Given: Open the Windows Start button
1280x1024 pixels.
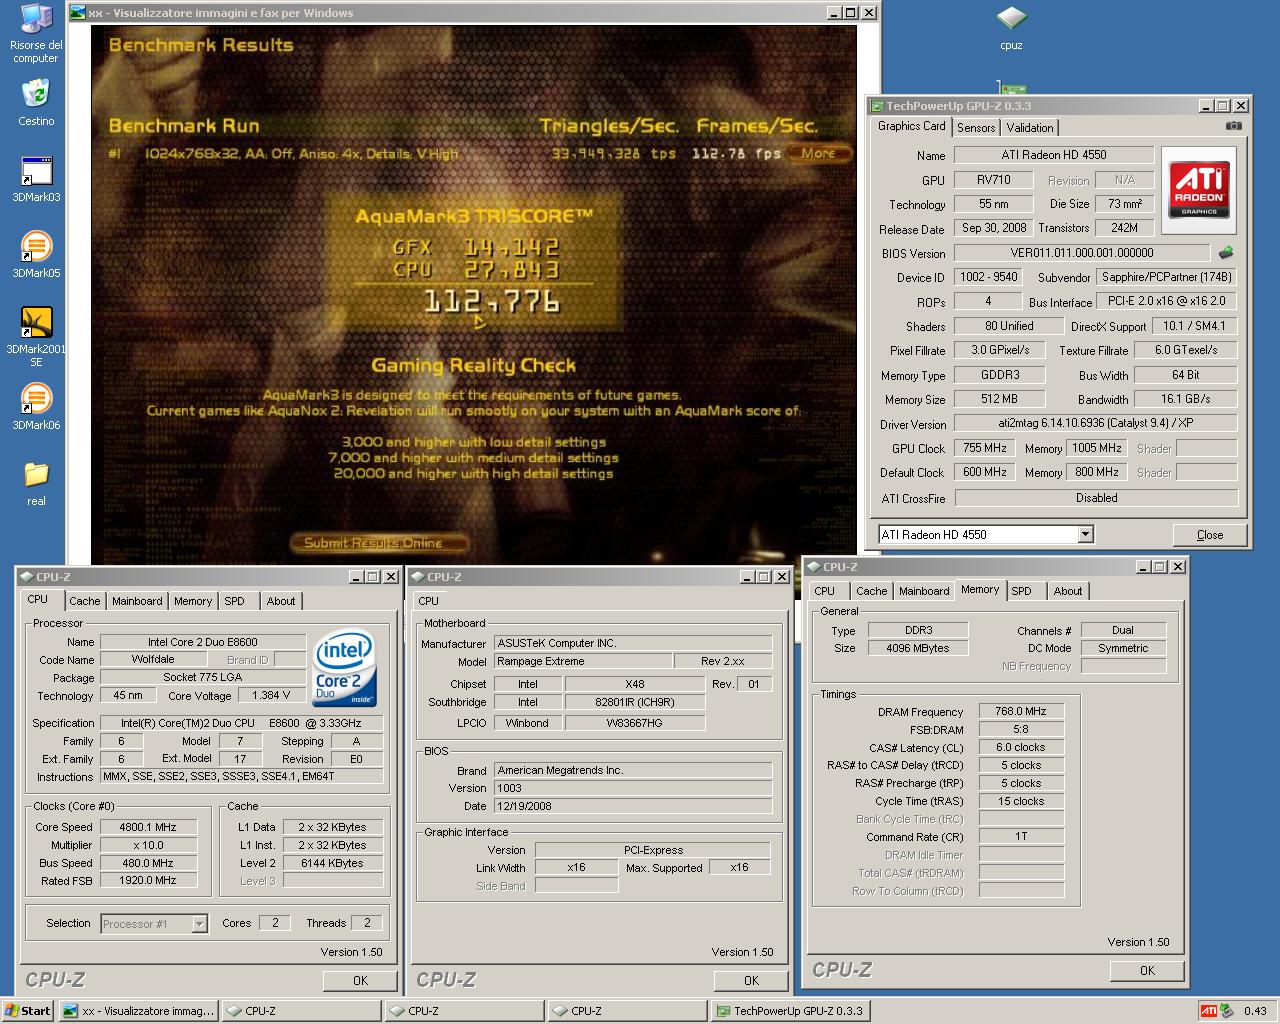Looking at the screenshot, I should 28,1011.
